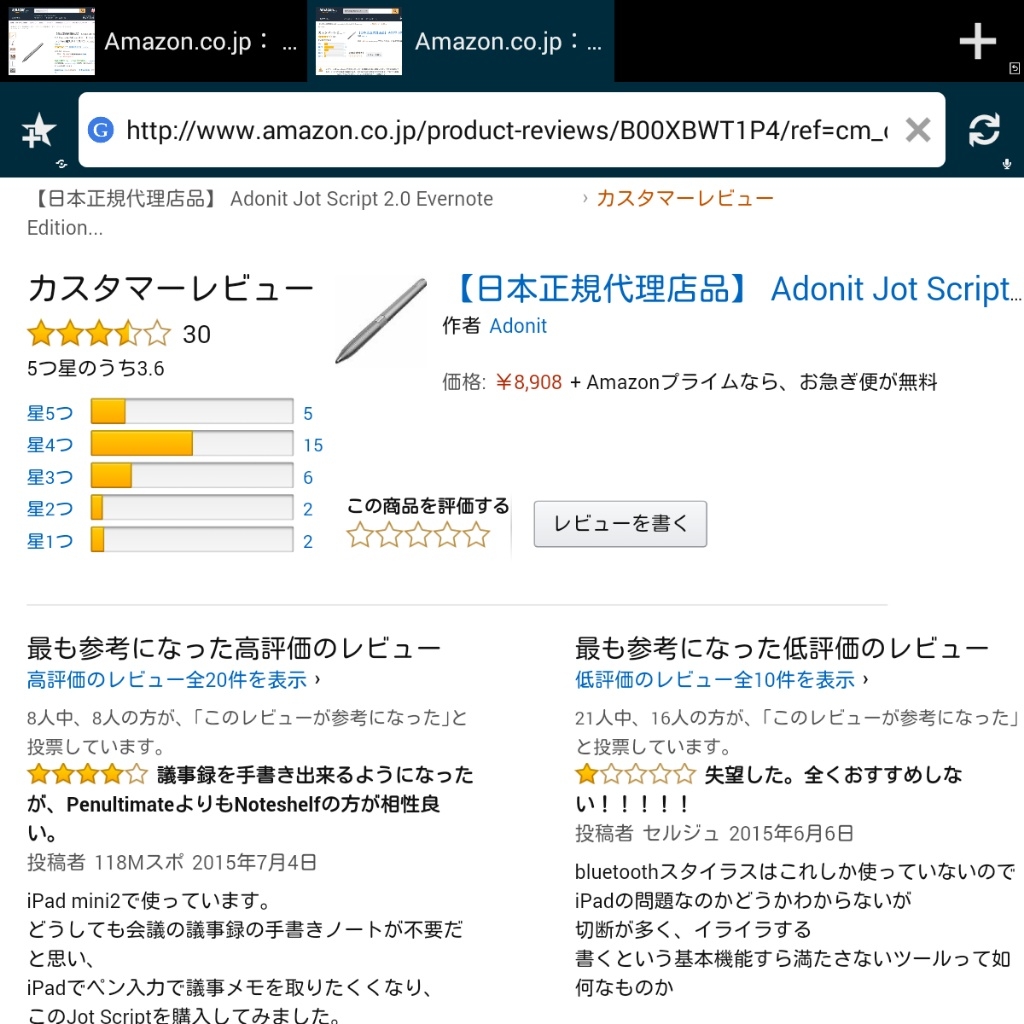The width and height of the screenshot is (1024, 1024).
Task: Tap the chevron after 低評価のレビュー全10件を表示
Action: [865, 680]
